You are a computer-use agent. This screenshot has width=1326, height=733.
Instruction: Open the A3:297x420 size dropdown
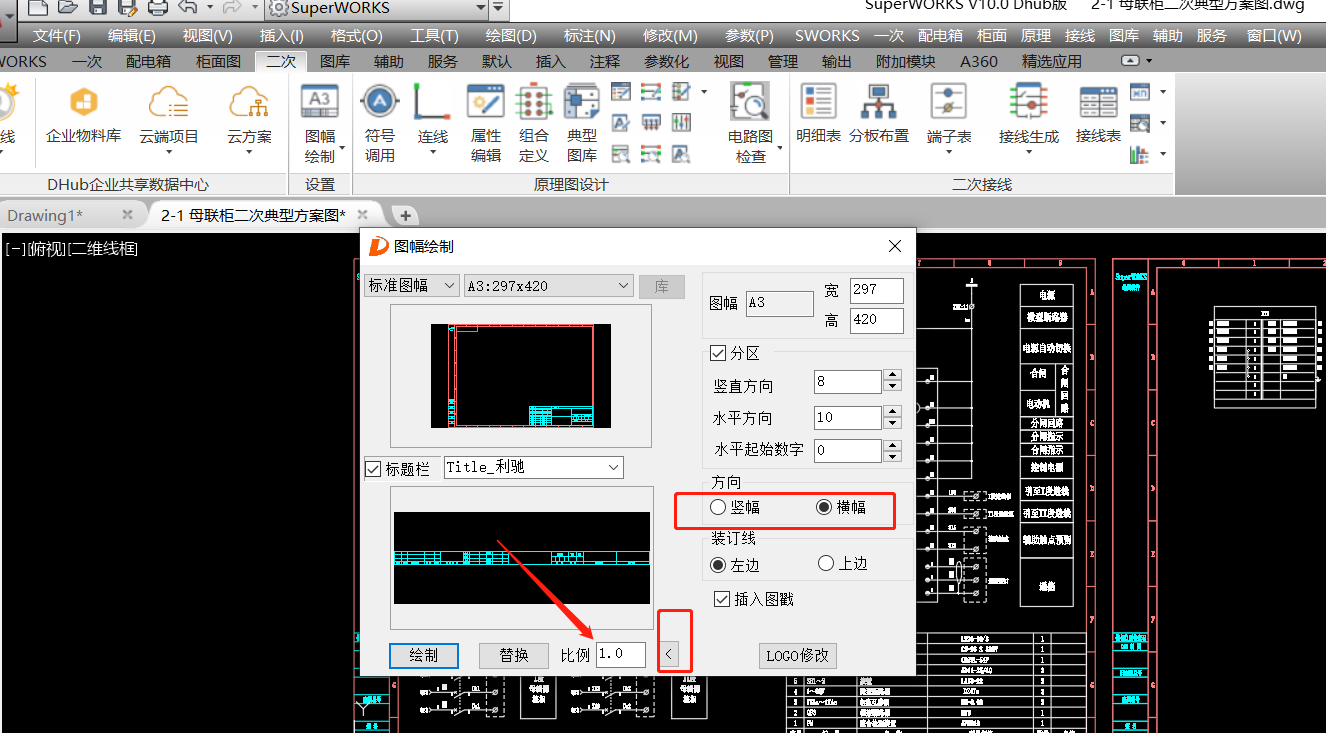click(x=548, y=286)
